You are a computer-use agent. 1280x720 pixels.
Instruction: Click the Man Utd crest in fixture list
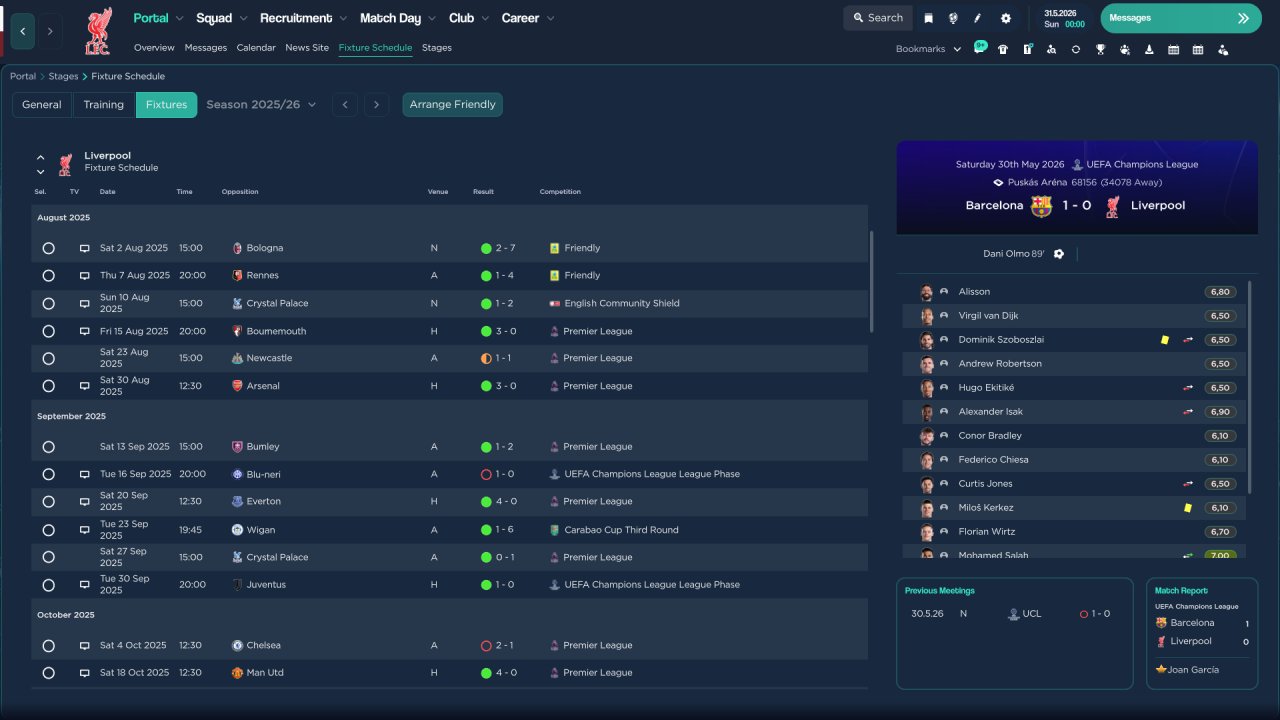pos(237,673)
